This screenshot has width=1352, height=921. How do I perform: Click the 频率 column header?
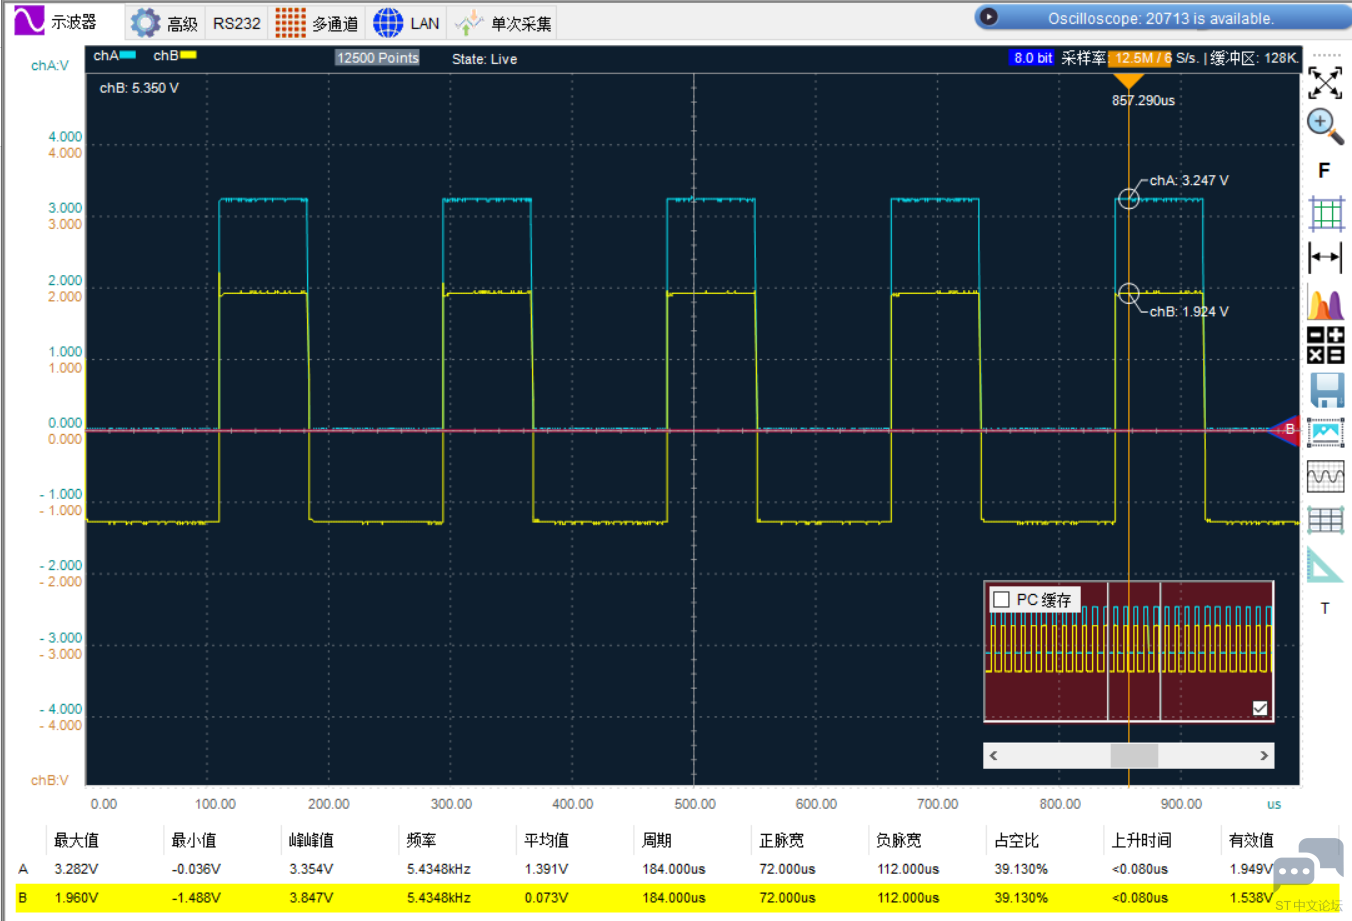coord(421,840)
